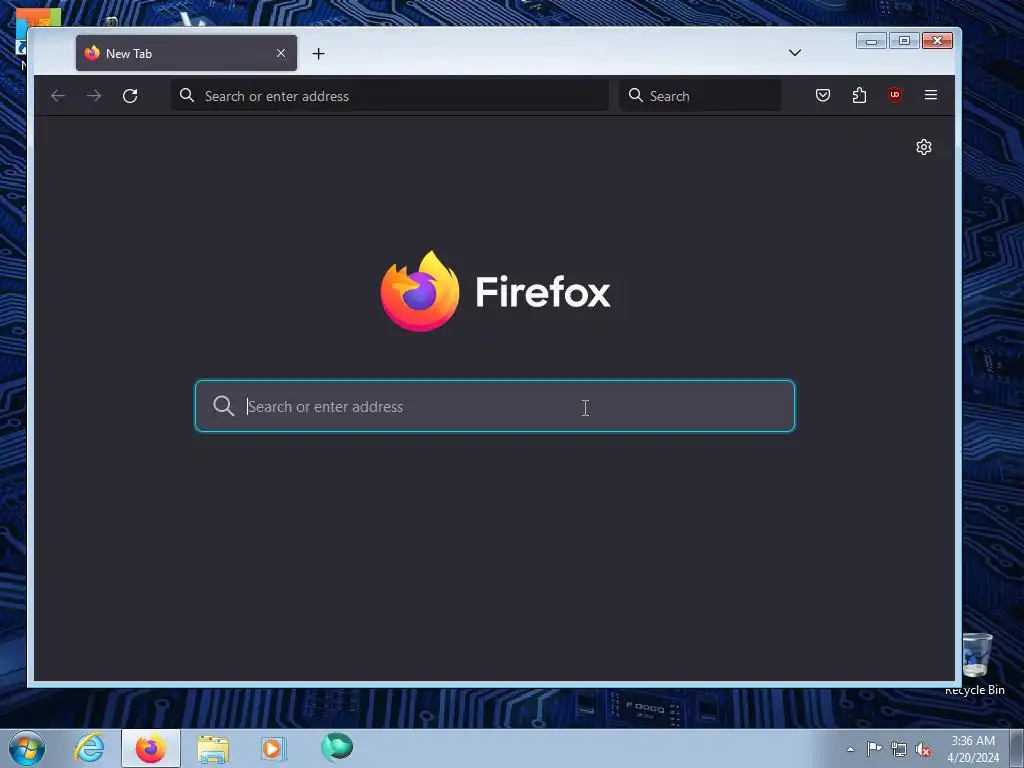Minimize the Firefox window
The height and width of the screenshot is (768, 1024).
pyautogui.click(x=871, y=40)
